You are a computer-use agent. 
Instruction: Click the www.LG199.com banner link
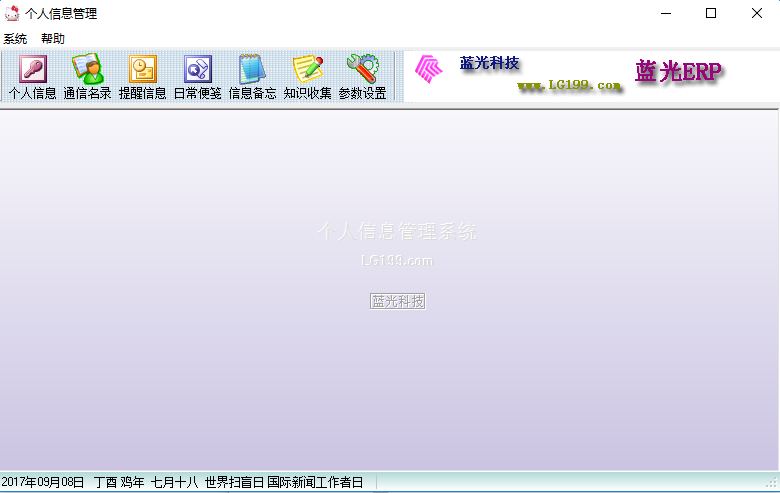coord(569,86)
